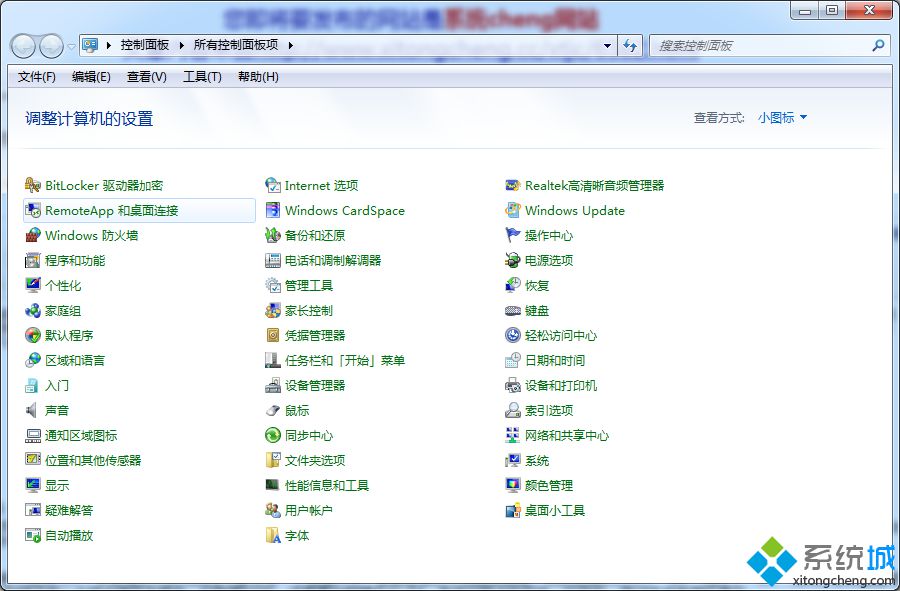The width and height of the screenshot is (900, 591).
Task: Click the 通知区域图标 icon
Action: coord(33,436)
